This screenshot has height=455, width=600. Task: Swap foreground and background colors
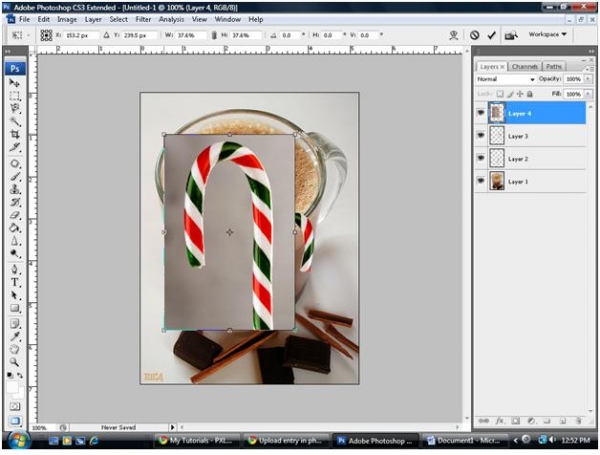(20, 375)
